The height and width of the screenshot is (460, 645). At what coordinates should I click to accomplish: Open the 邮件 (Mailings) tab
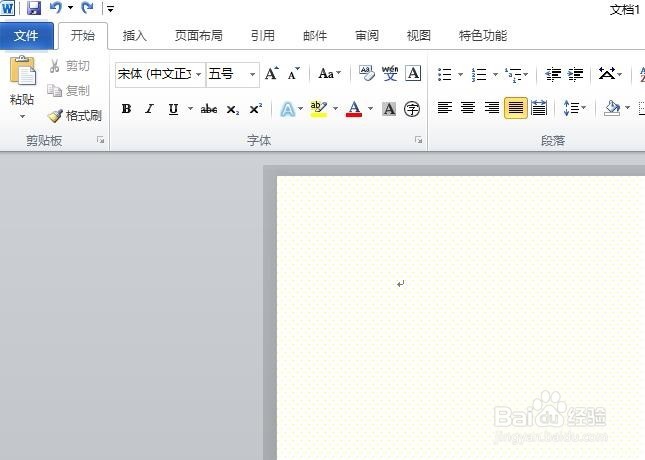(315, 36)
